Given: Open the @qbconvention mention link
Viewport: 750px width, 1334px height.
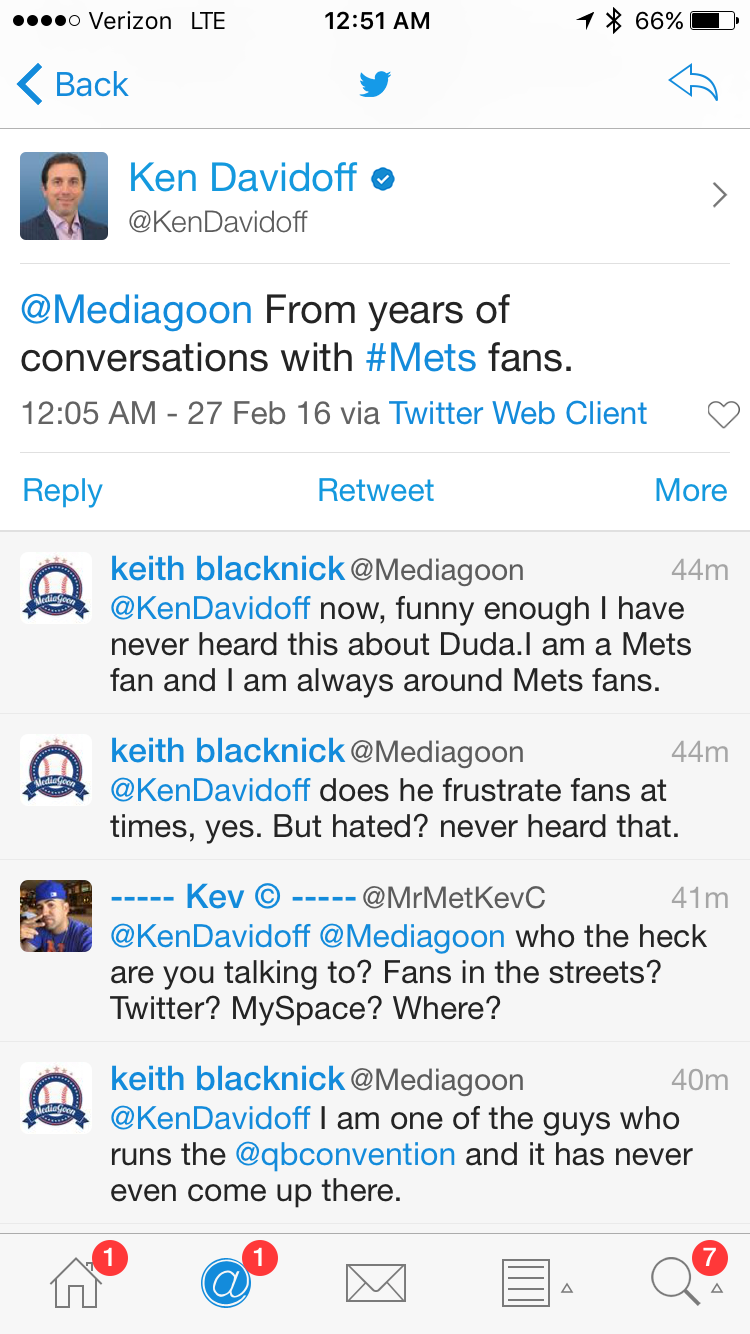Looking at the screenshot, I should 345,1154.
